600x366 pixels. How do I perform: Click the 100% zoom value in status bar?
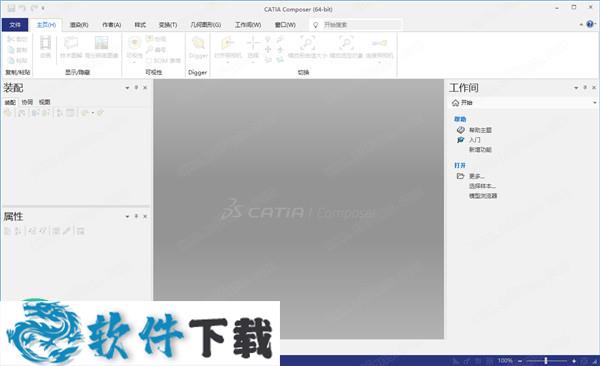coord(505,361)
